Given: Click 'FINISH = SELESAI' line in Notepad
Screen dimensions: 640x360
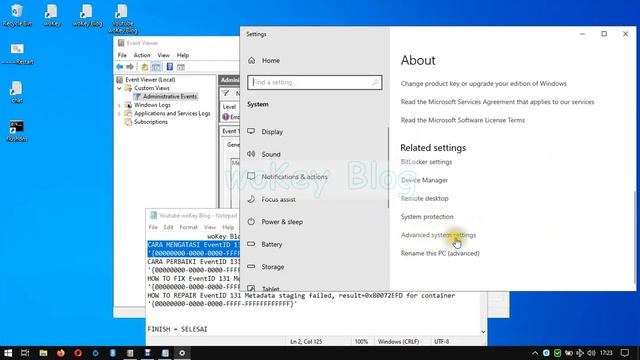Looking at the screenshot, I should (177, 329).
